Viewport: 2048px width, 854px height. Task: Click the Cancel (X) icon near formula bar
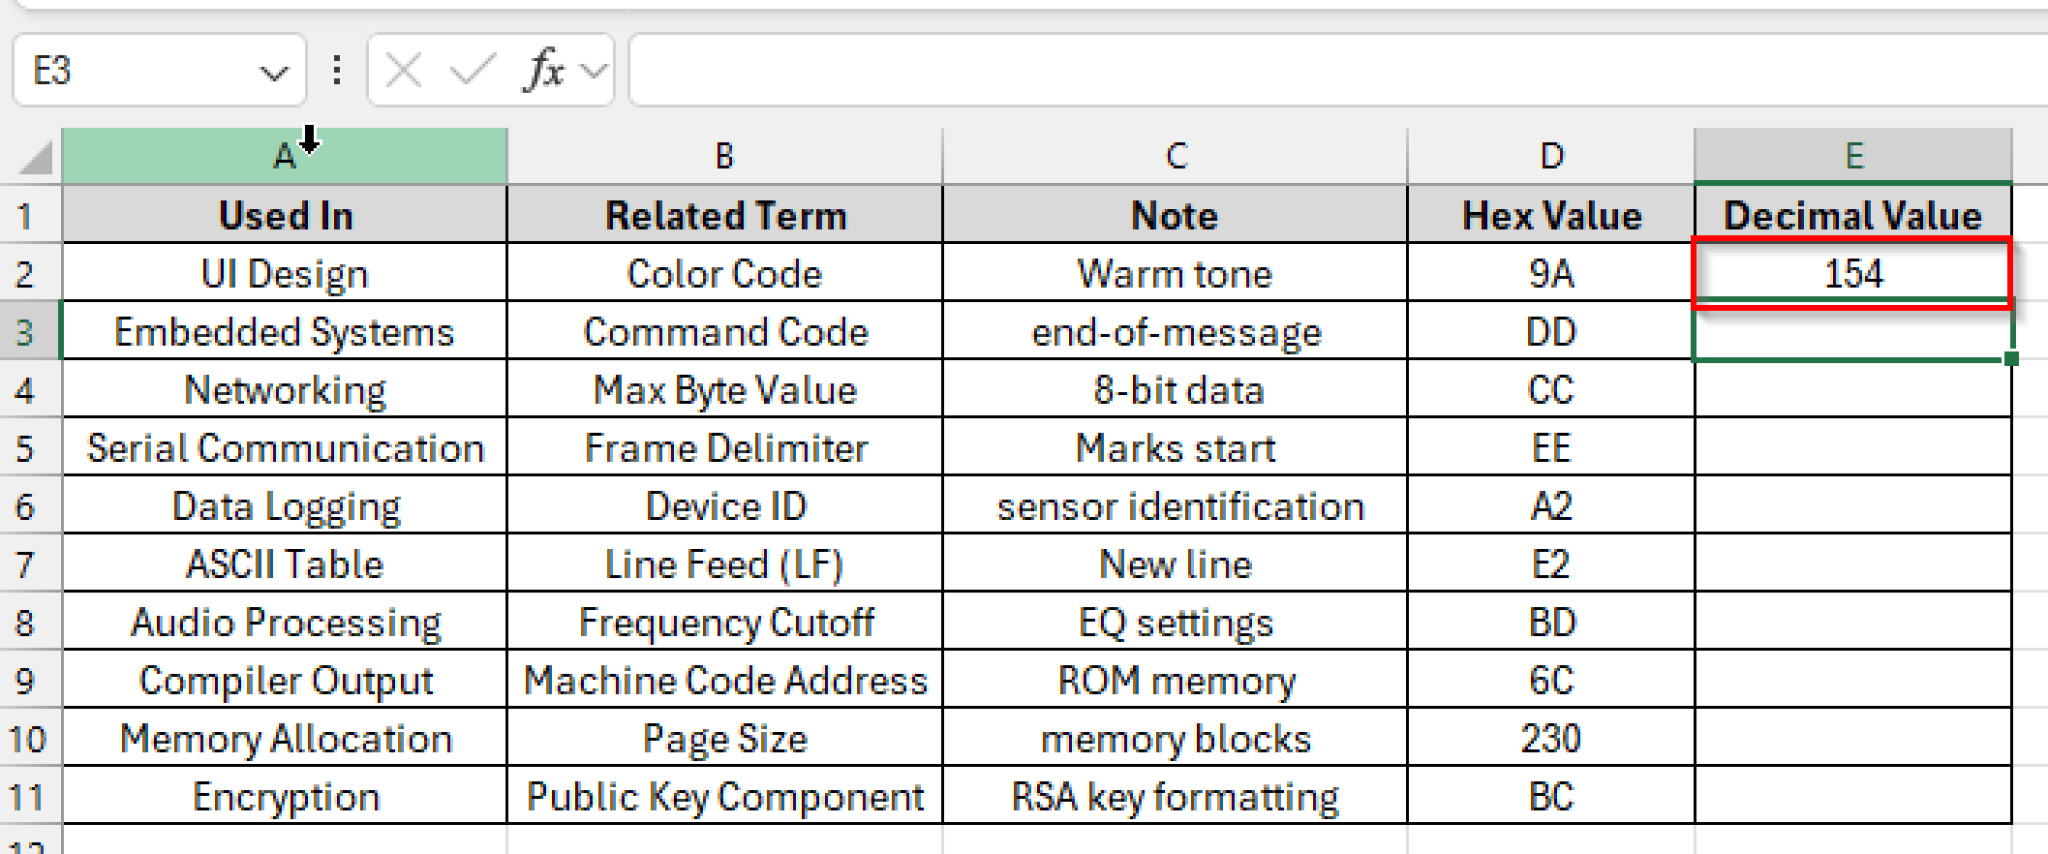coord(404,68)
